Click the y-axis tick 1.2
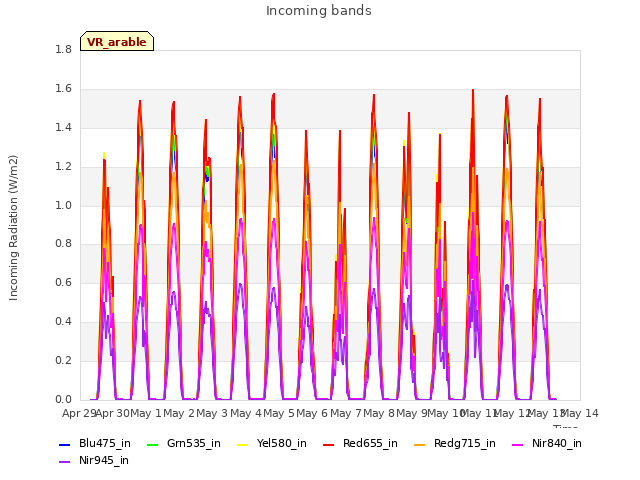The width and height of the screenshot is (640, 480). pyautogui.click(x=63, y=167)
